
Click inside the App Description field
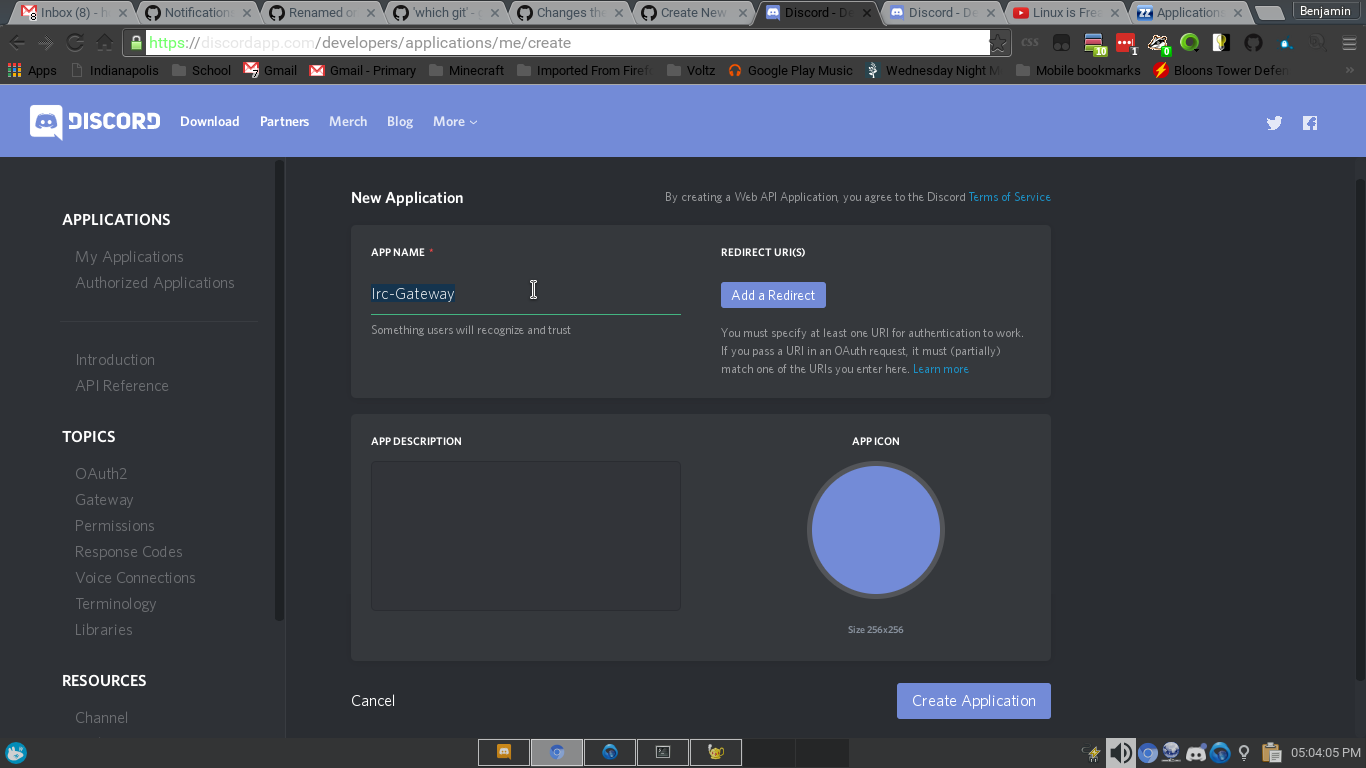pyautogui.click(x=525, y=535)
